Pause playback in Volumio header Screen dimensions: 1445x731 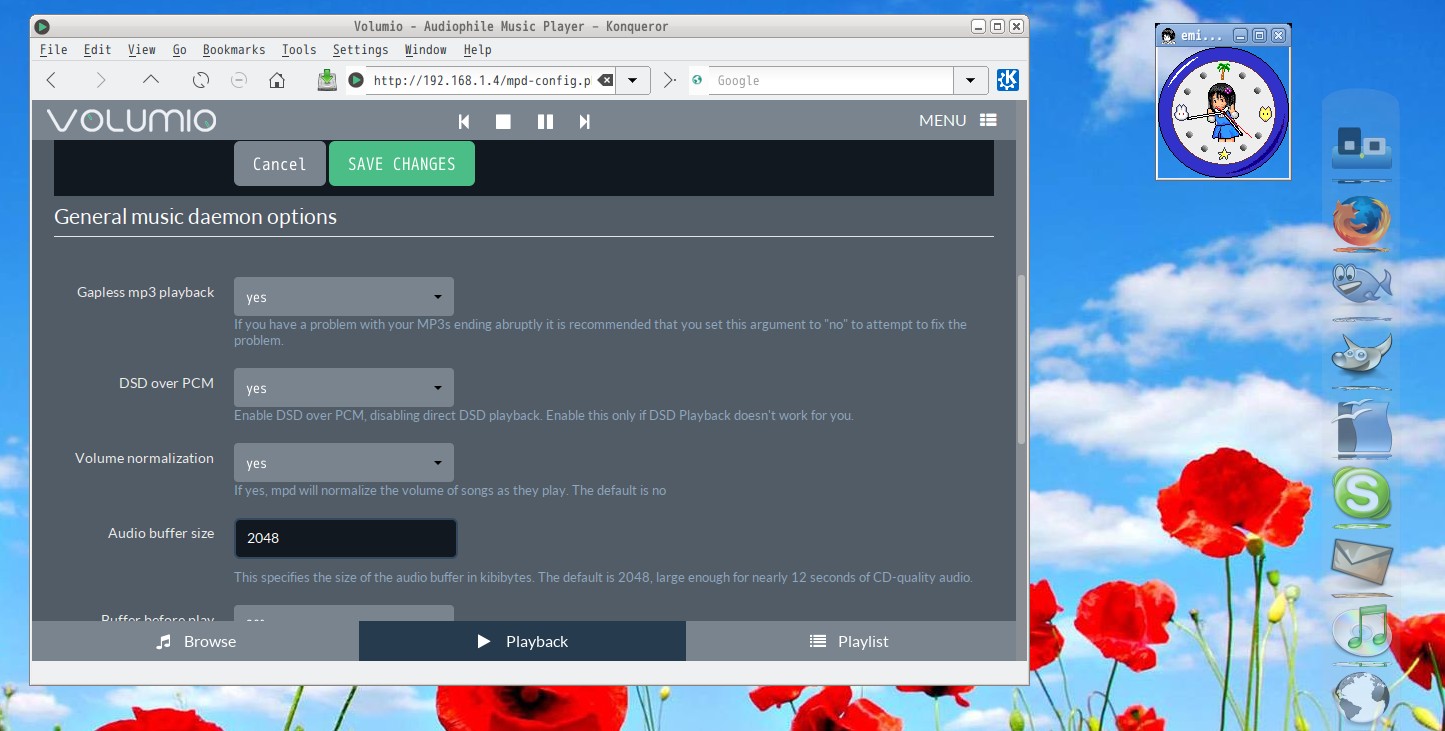click(x=545, y=121)
